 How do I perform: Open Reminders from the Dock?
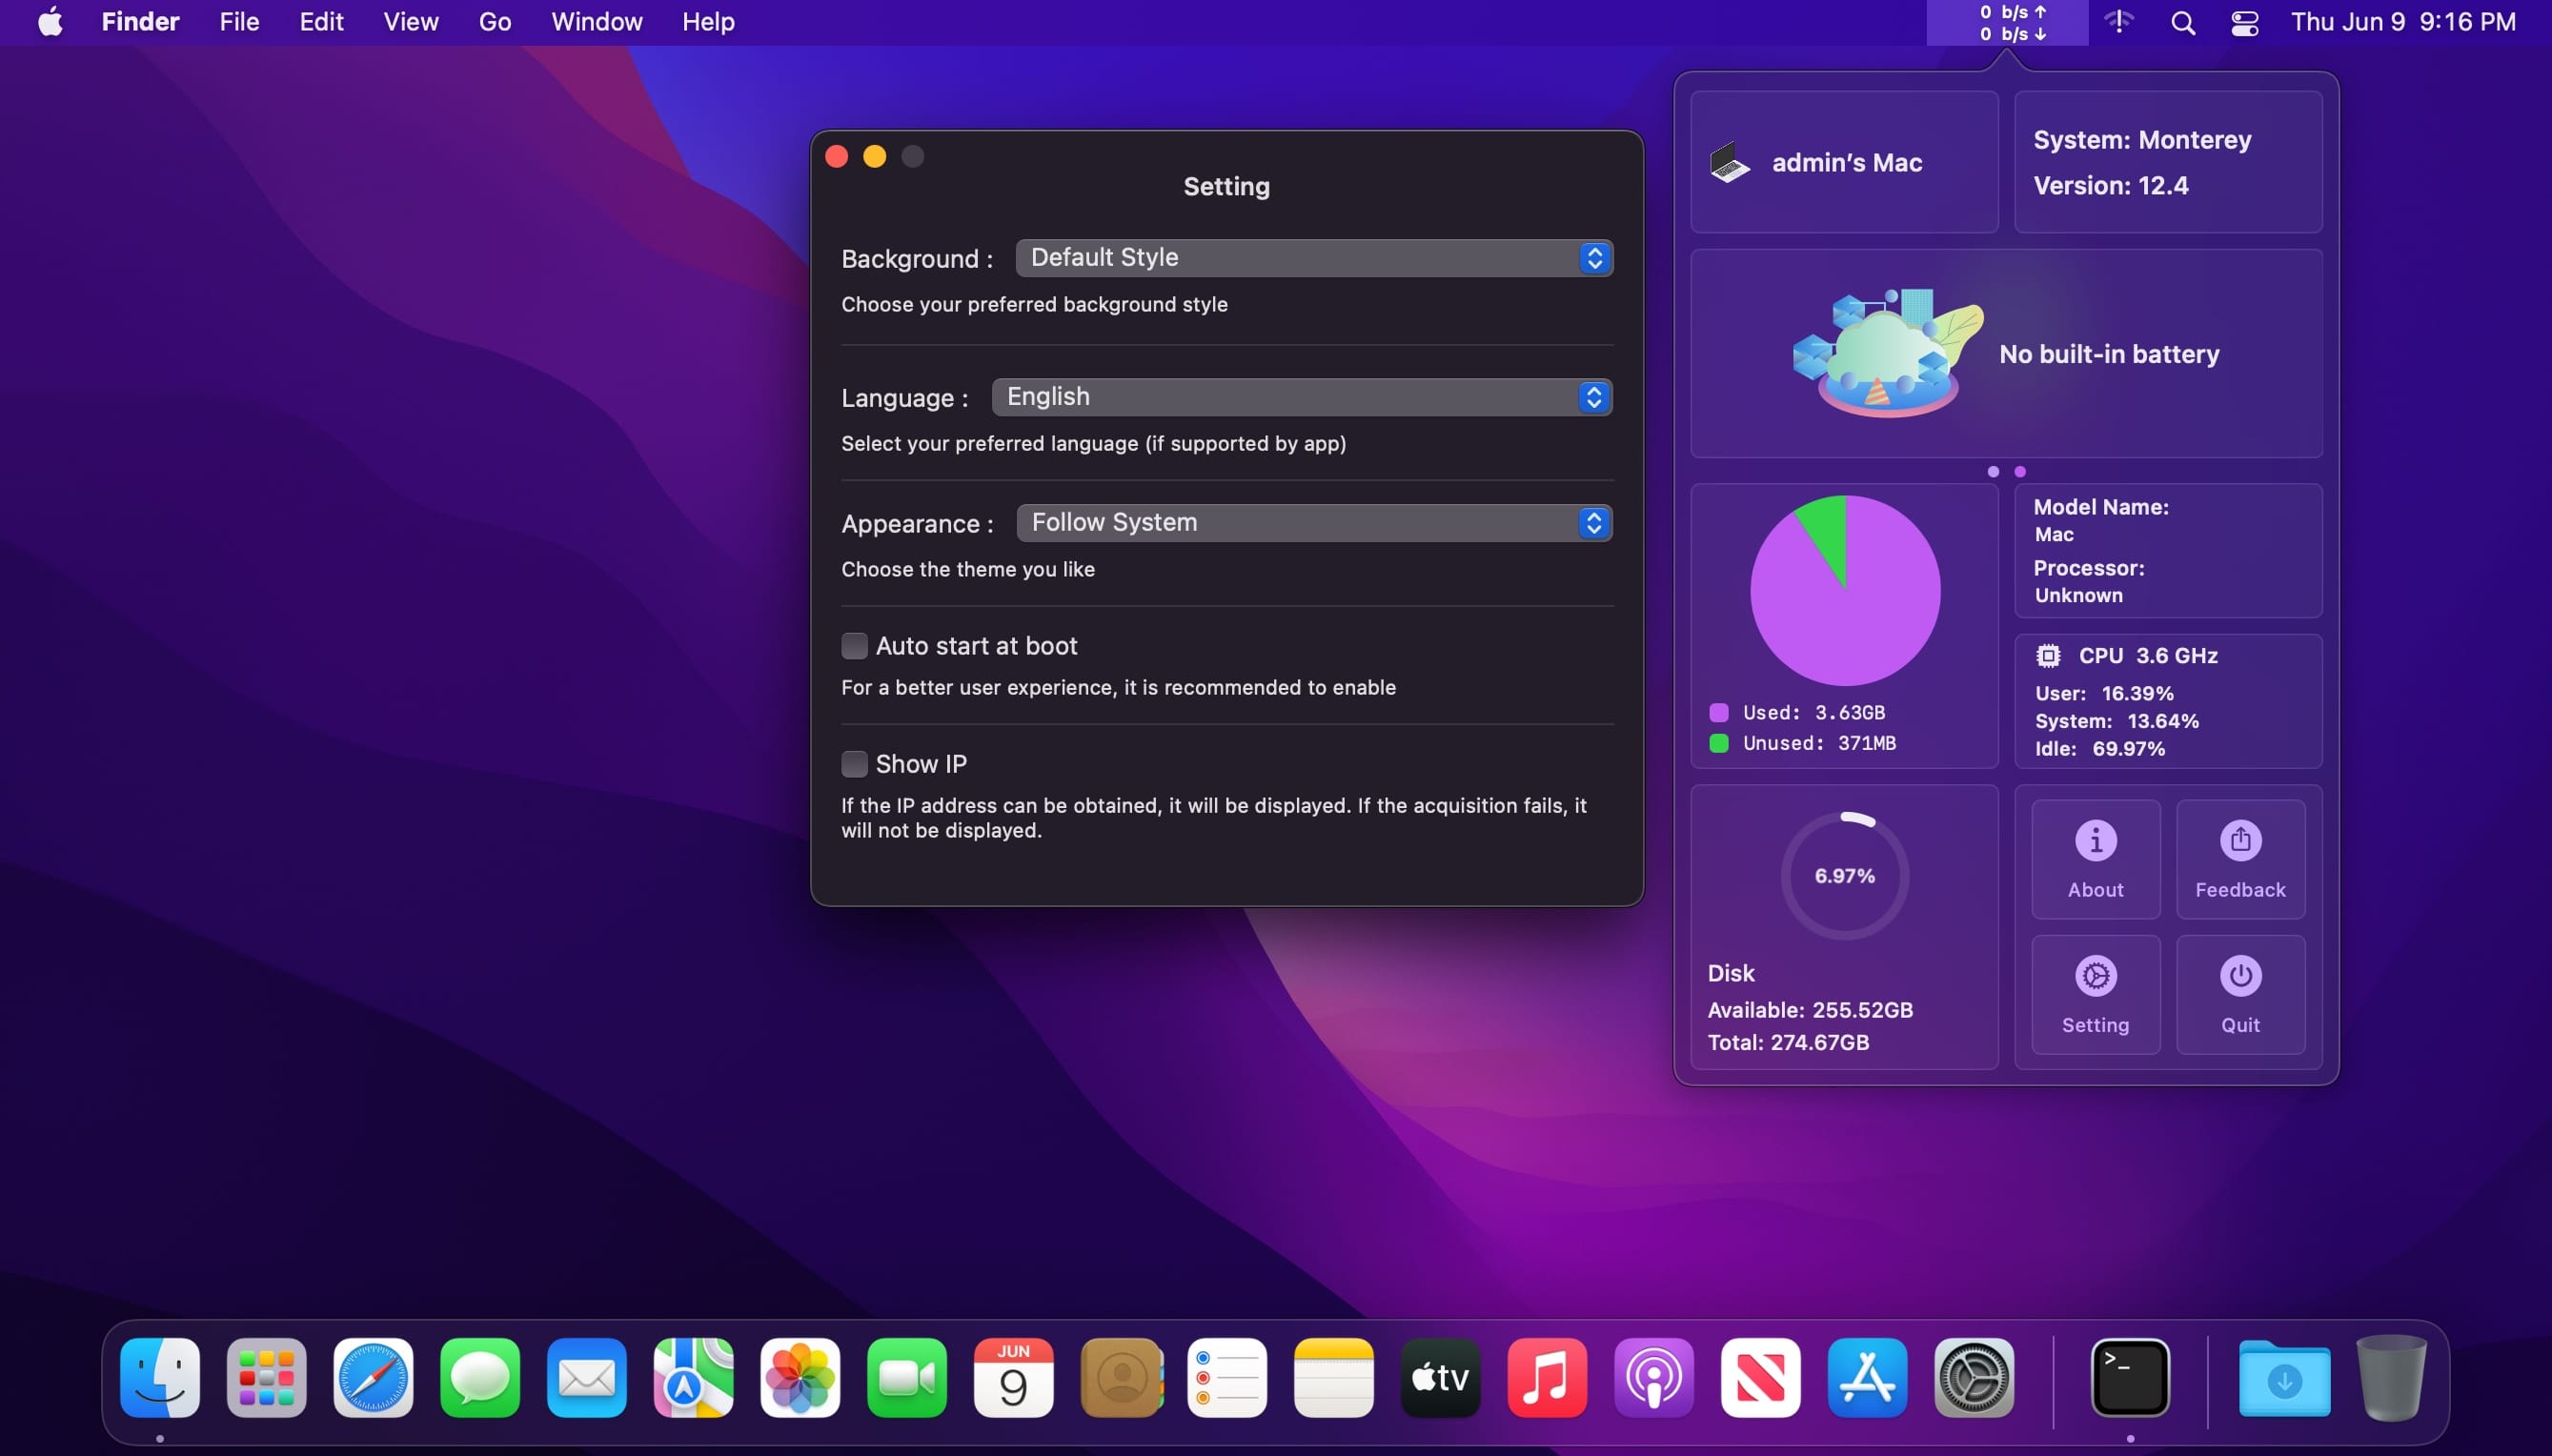(x=1227, y=1378)
